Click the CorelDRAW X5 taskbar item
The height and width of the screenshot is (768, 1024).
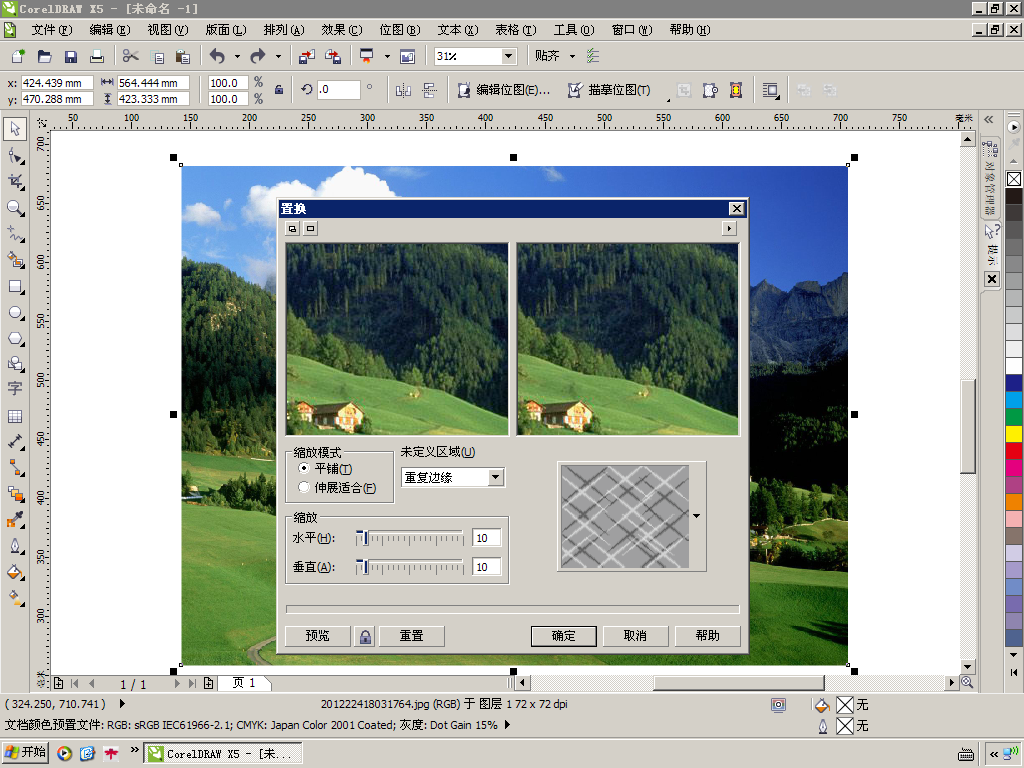click(x=222, y=754)
